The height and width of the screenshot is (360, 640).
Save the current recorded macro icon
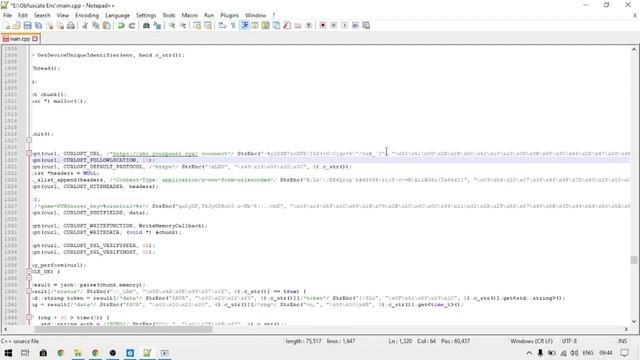coord(366,25)
